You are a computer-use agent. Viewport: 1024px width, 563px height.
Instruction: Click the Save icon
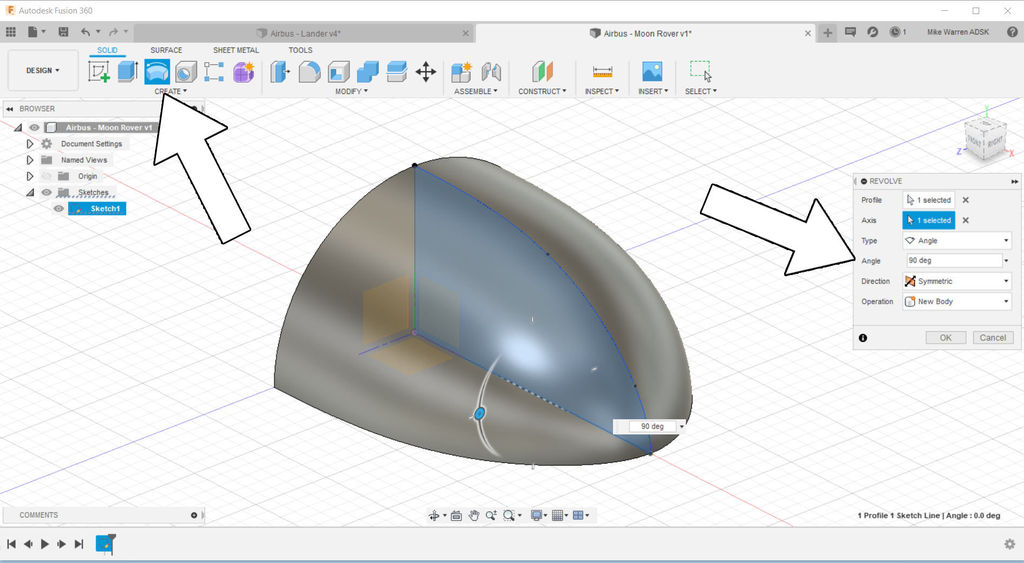click(63, 31)
